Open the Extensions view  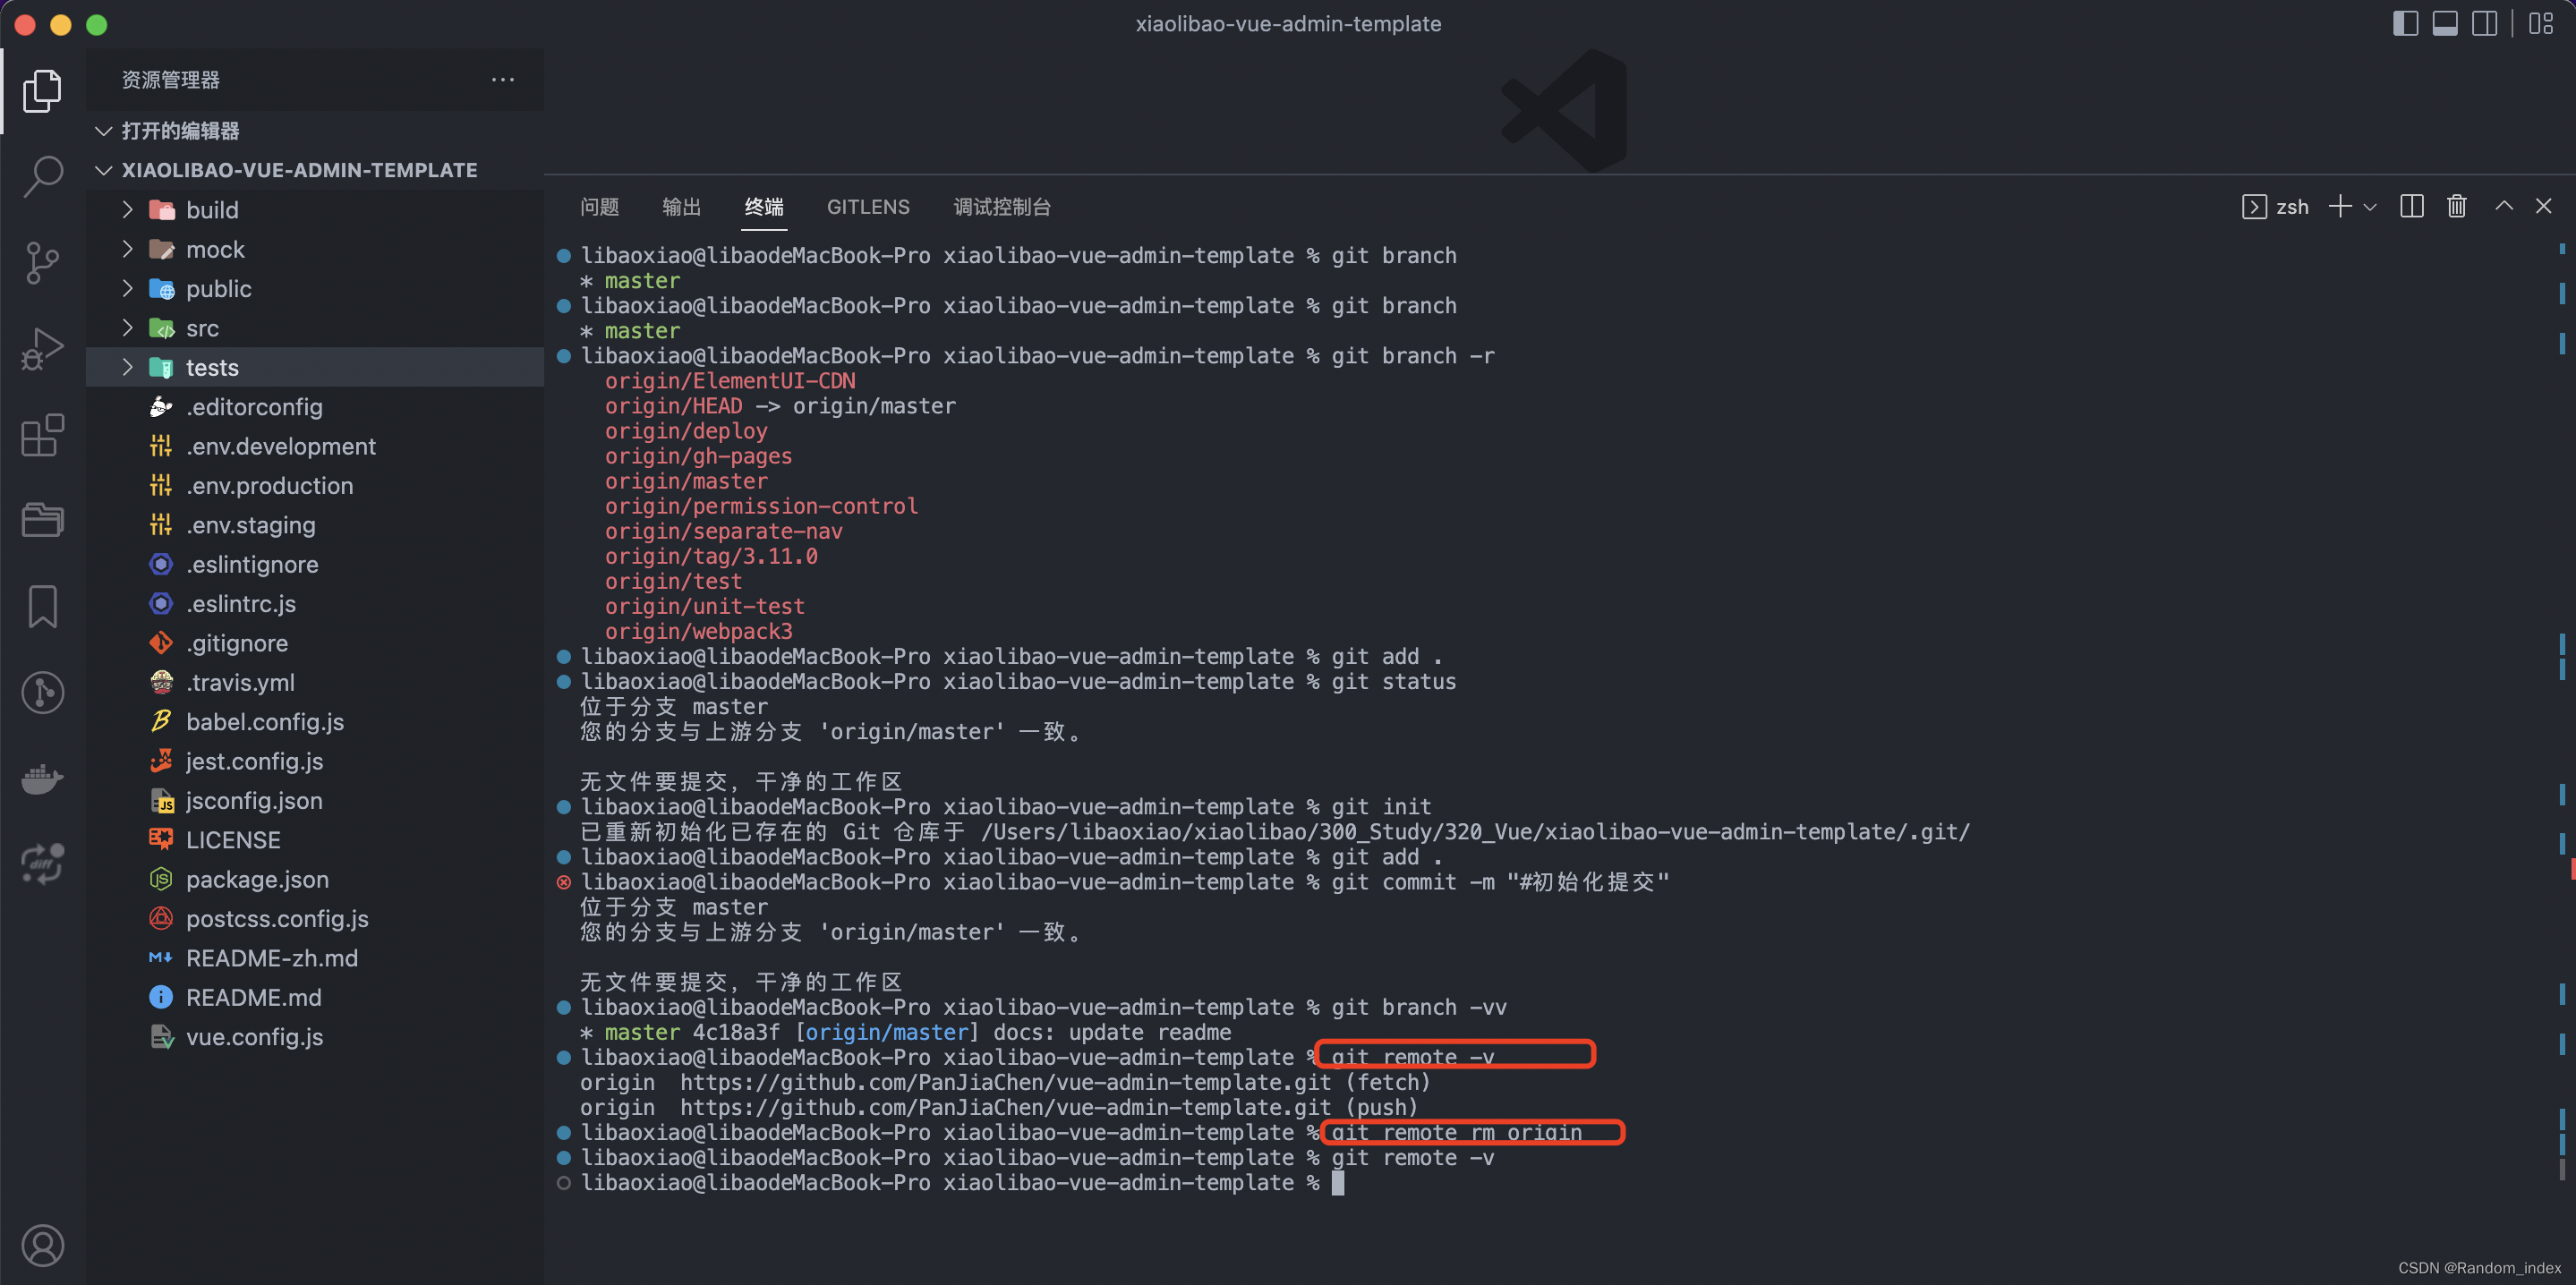pos(42,435)
